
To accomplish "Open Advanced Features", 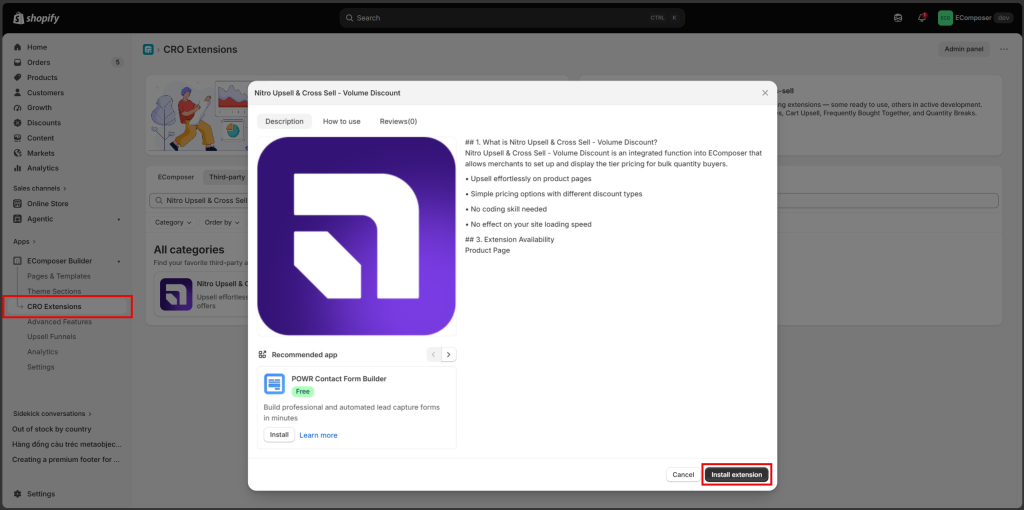I will coord(59,322).
